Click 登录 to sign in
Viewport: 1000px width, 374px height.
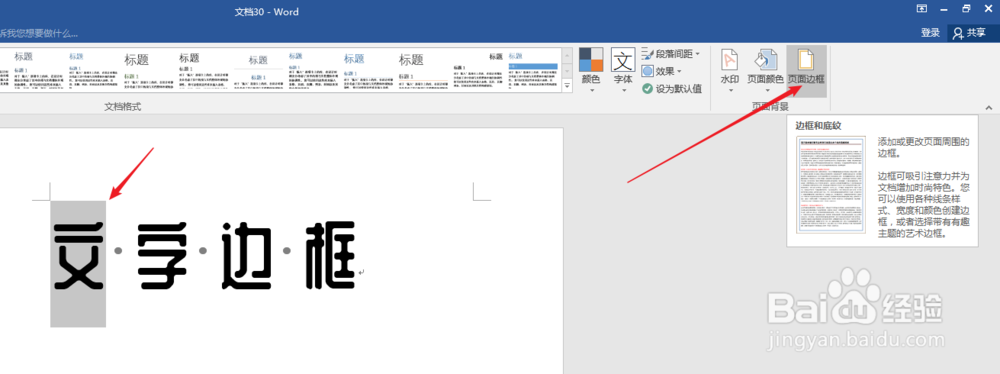click(930, 33)
